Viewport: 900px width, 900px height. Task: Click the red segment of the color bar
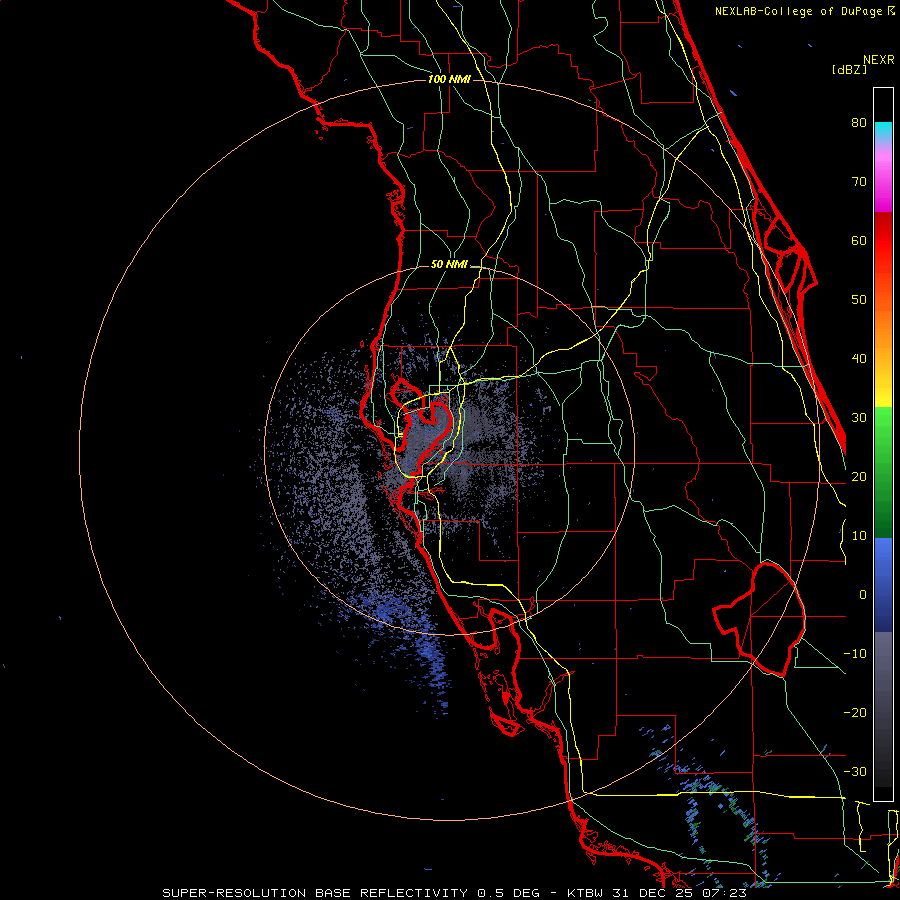(x=883, y=241)
